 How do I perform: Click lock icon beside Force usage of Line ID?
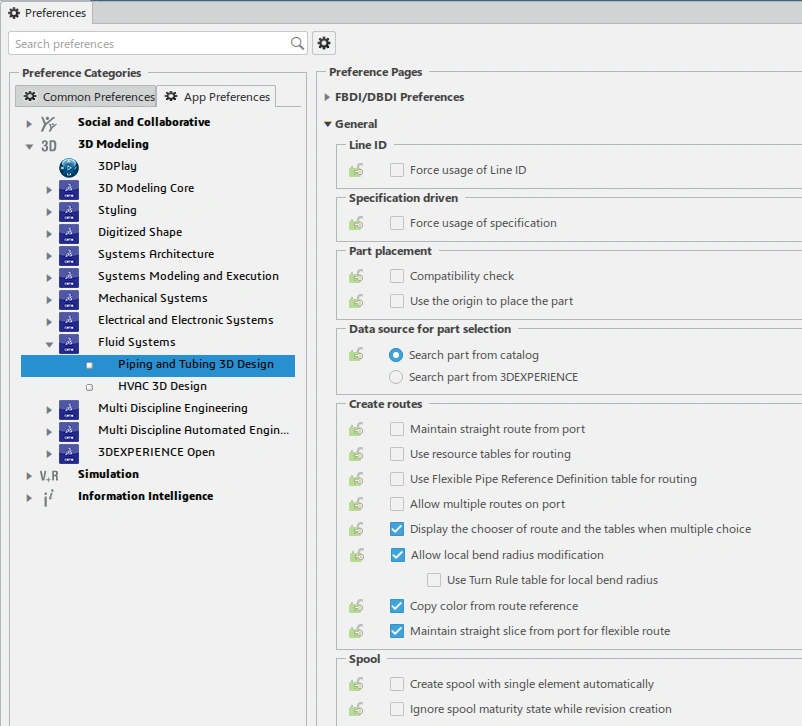click(x=356, y=171)
